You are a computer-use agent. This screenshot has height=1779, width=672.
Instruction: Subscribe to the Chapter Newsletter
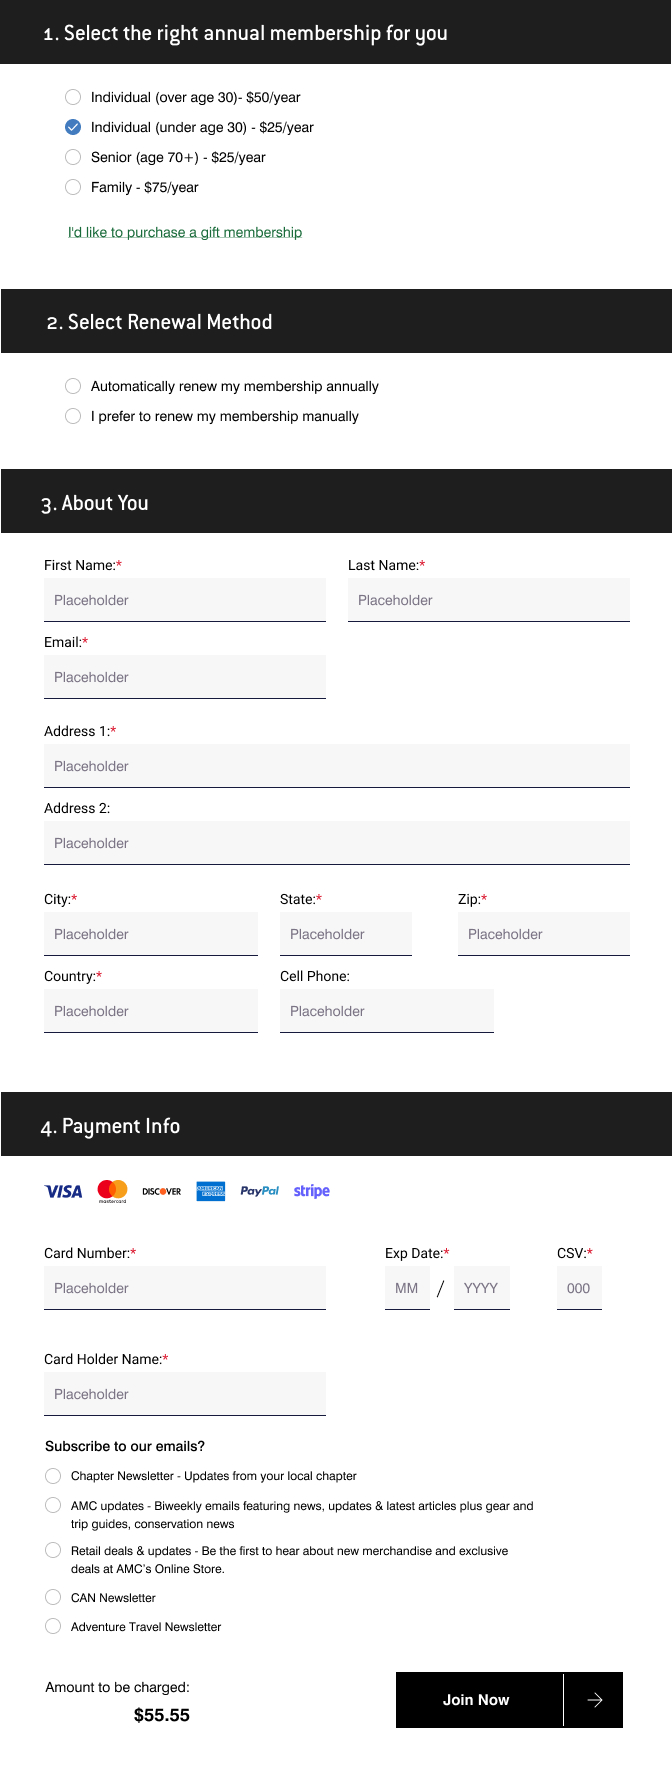pyautogui.click(x=53, y=1476)
